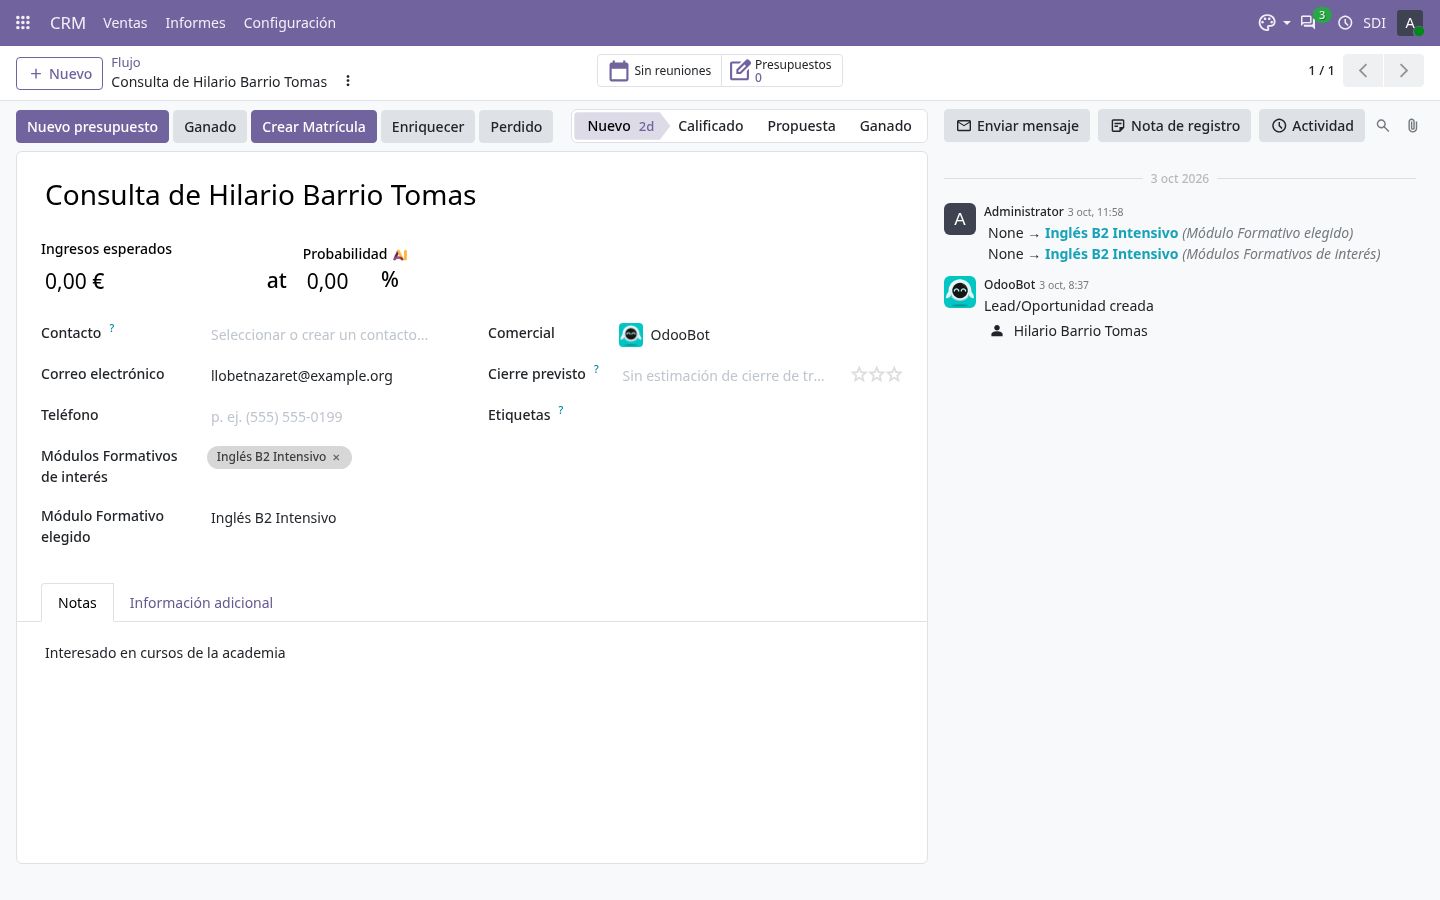
Task: Switch to Información adicional tab
Action: [x=201, y=603]
